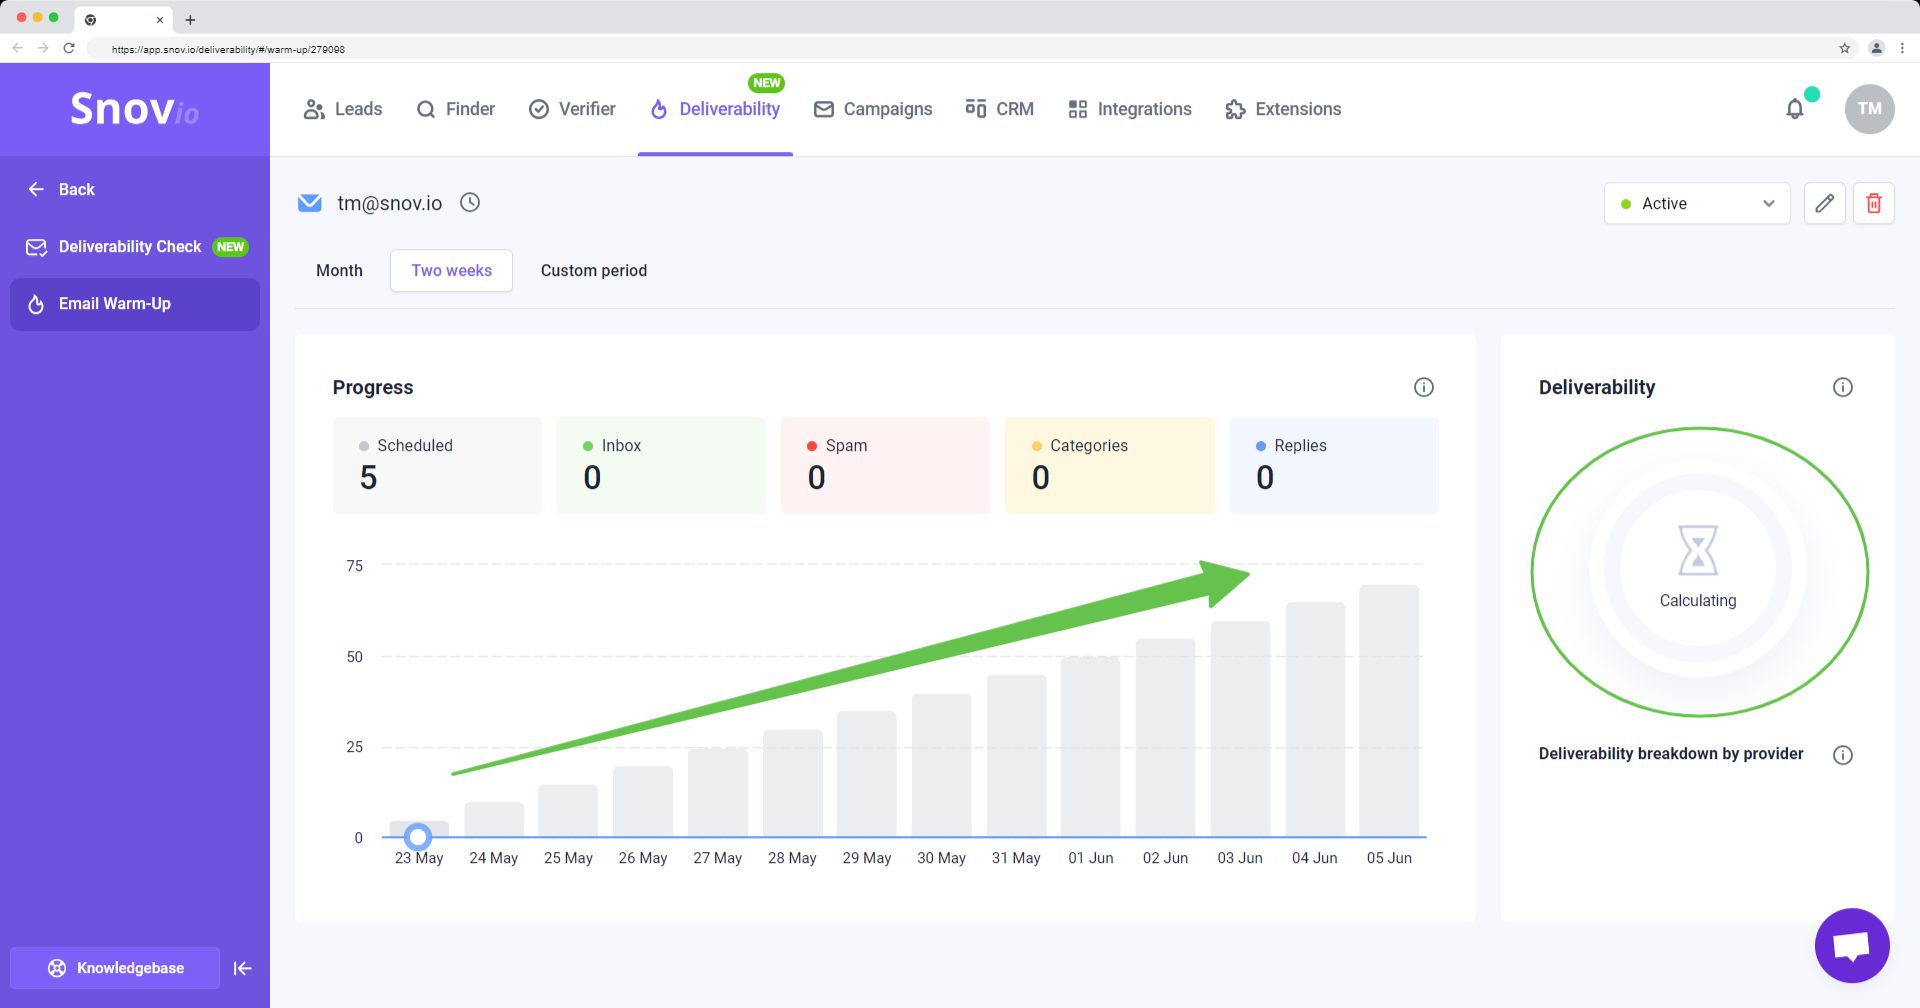1920x1008 pixels.
Task: Open the TM user avatar menu
Action: point(1868,109)
